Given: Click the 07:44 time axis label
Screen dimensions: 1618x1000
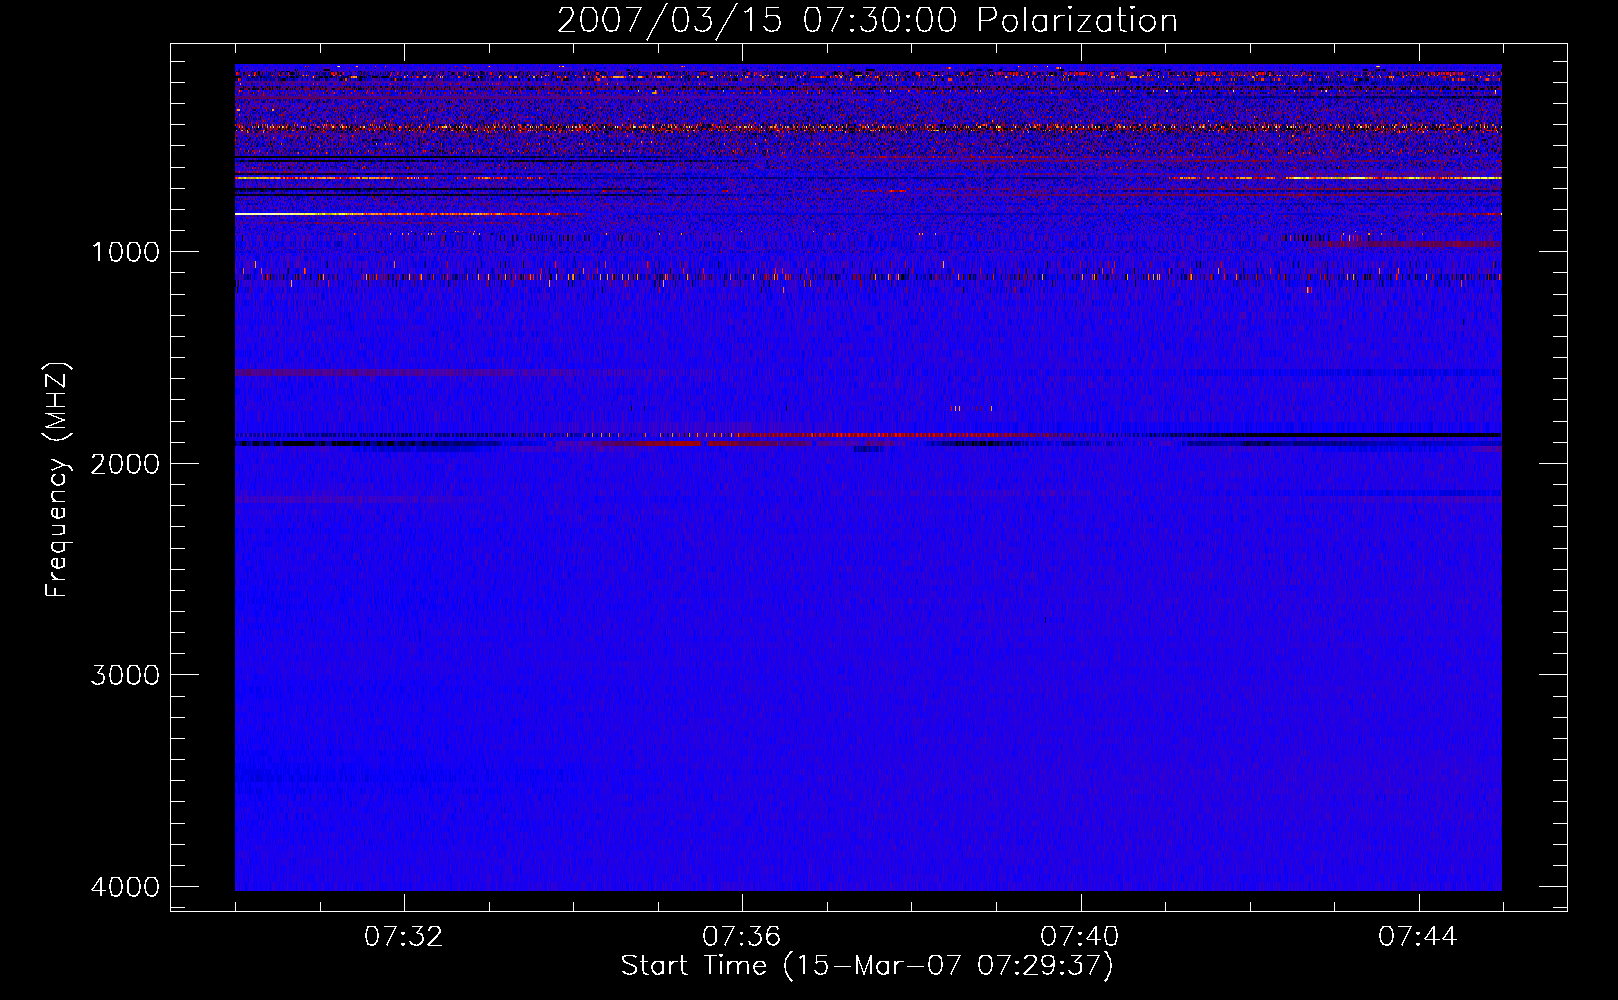Looking at the screenshot, I should click(x=1418, y=936).
